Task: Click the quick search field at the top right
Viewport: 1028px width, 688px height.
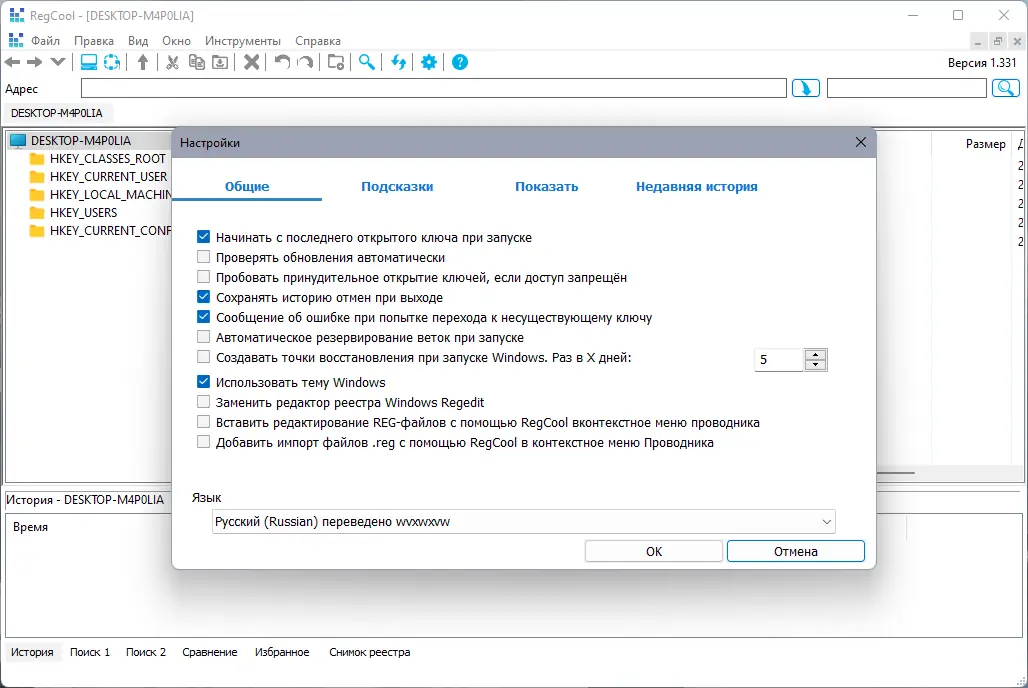Action: 907,88
